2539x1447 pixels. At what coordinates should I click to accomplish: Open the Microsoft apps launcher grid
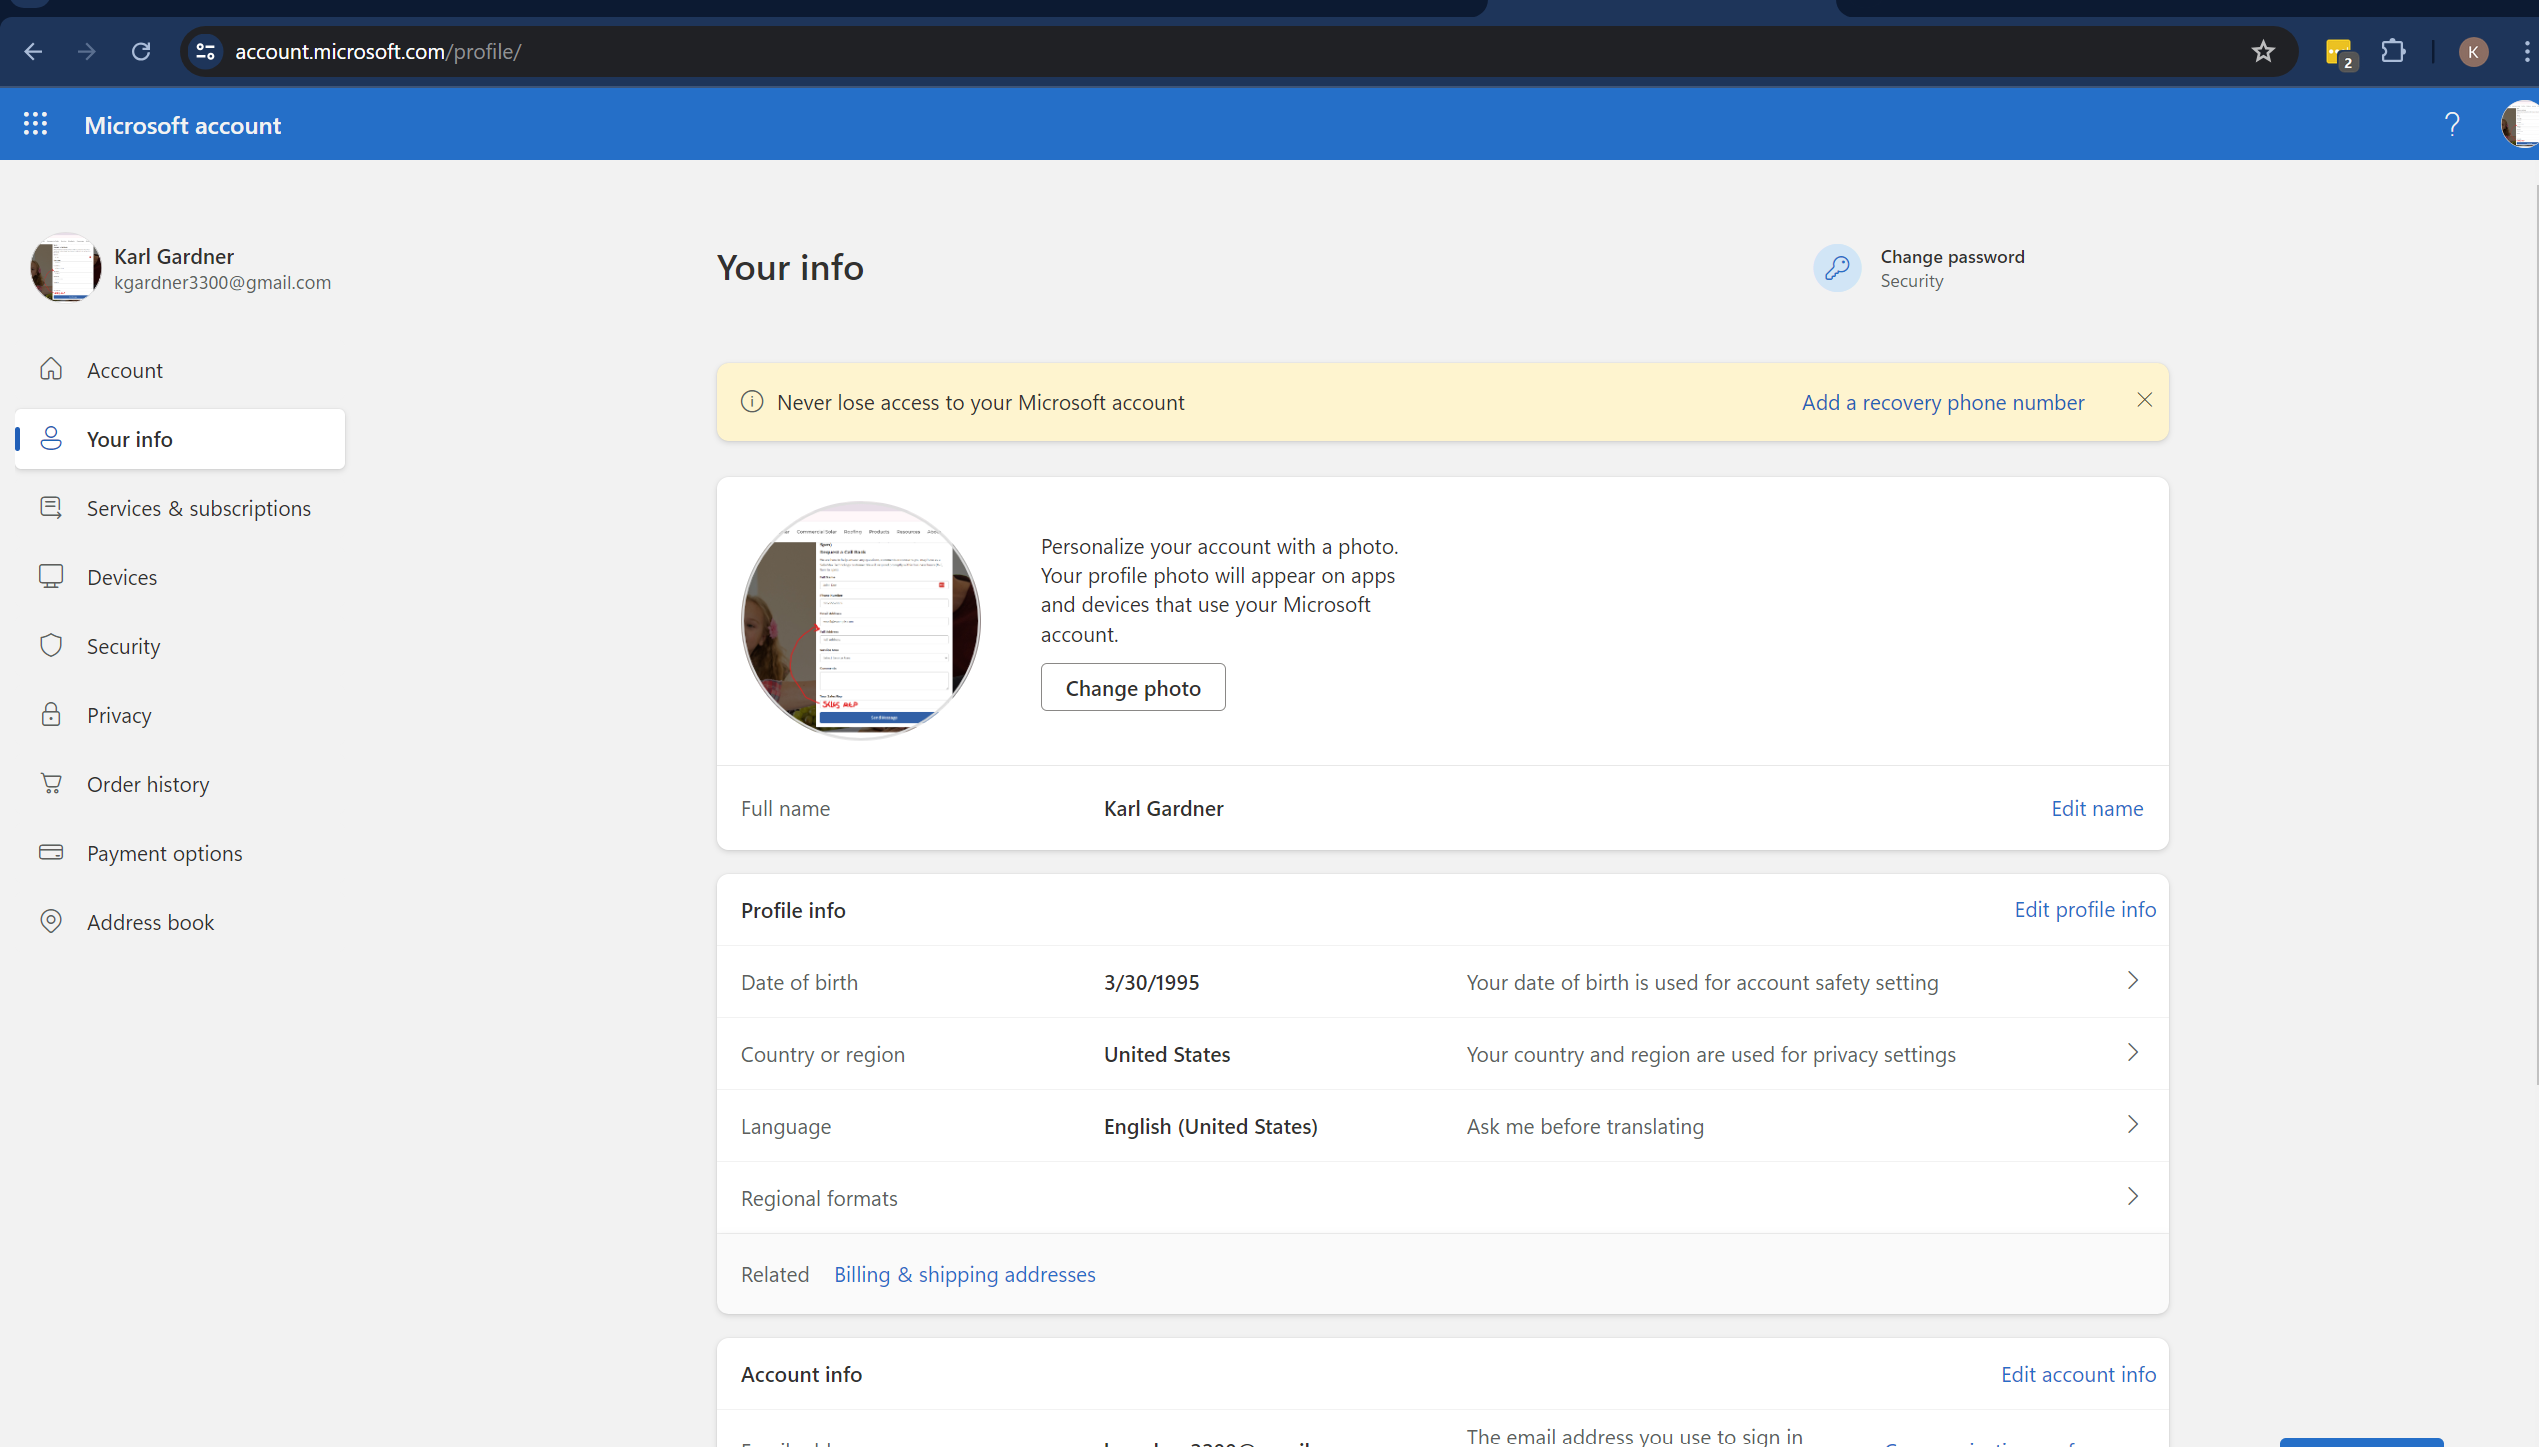click(x=35, y=124)
